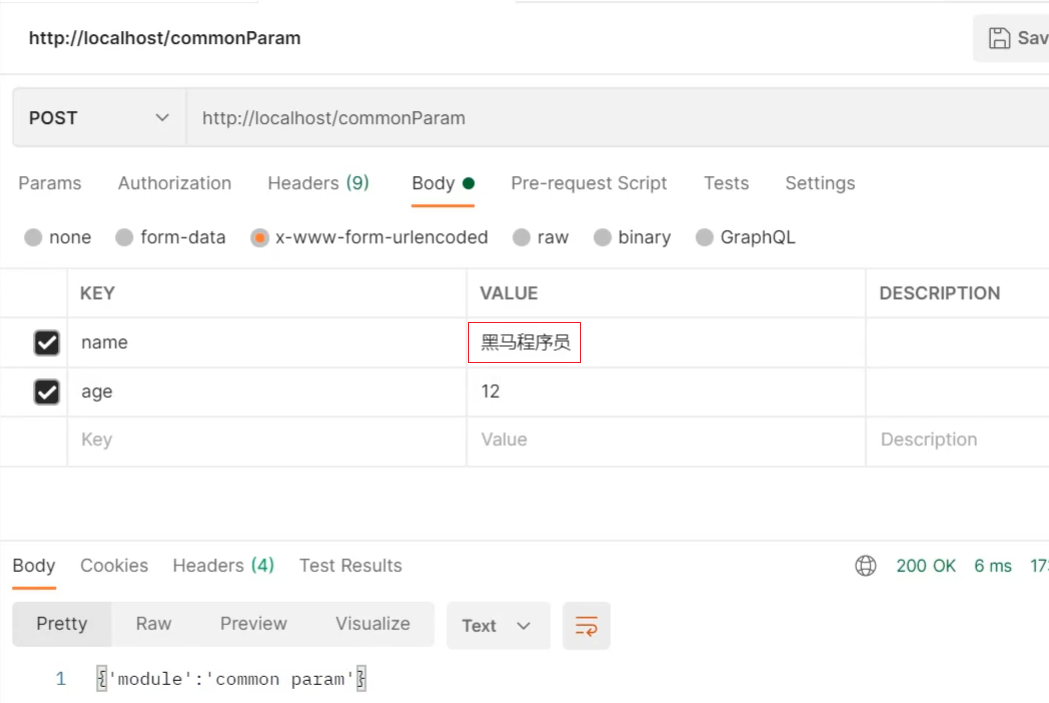Click the KEY column header
The width and height of the screenshot is (1049, 703).
tap(98, 294)
